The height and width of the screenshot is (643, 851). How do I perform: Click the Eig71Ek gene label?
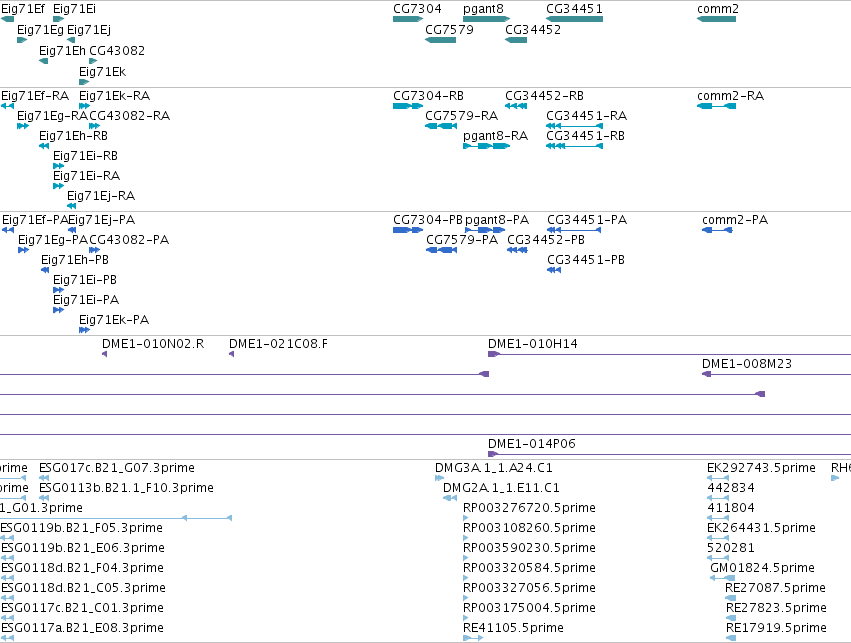102,72
